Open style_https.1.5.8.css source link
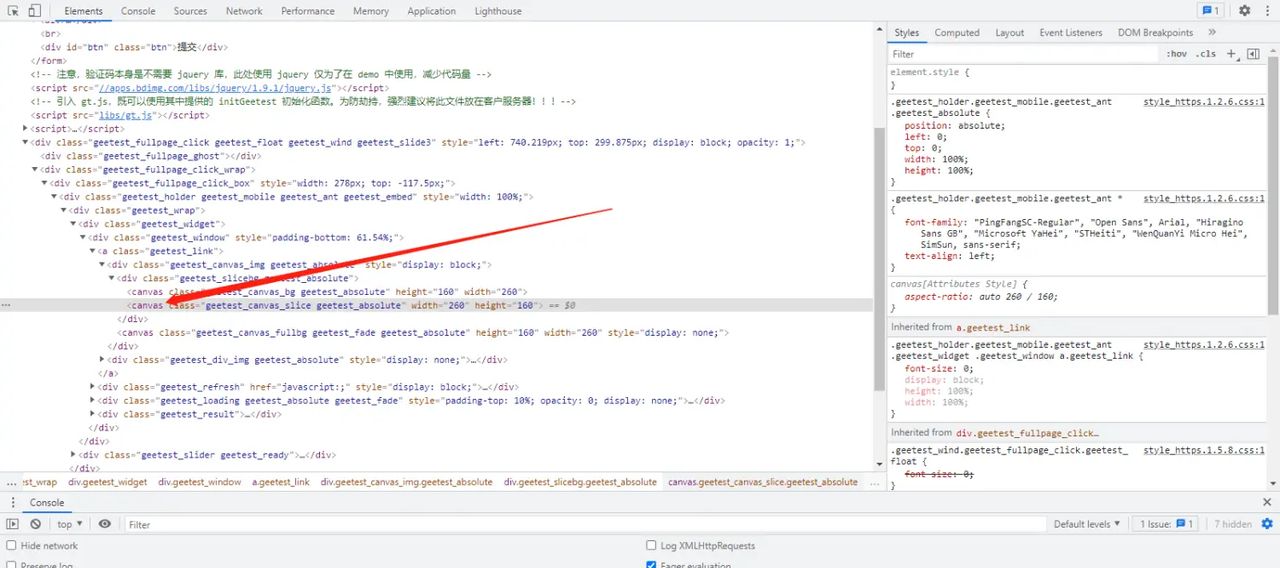 coord(1204,450)
